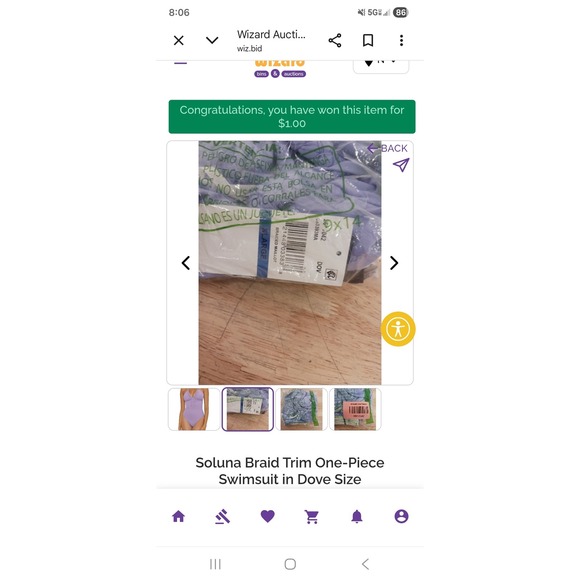
Task: Show previous product image with left arrow
Action: point(186,263)
